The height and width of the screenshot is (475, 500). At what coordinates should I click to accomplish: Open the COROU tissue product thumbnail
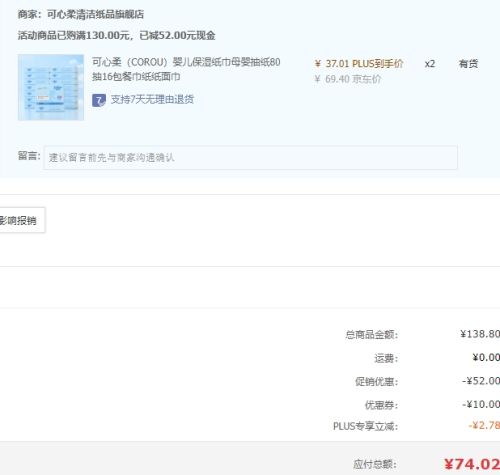[x=51, y=87]
